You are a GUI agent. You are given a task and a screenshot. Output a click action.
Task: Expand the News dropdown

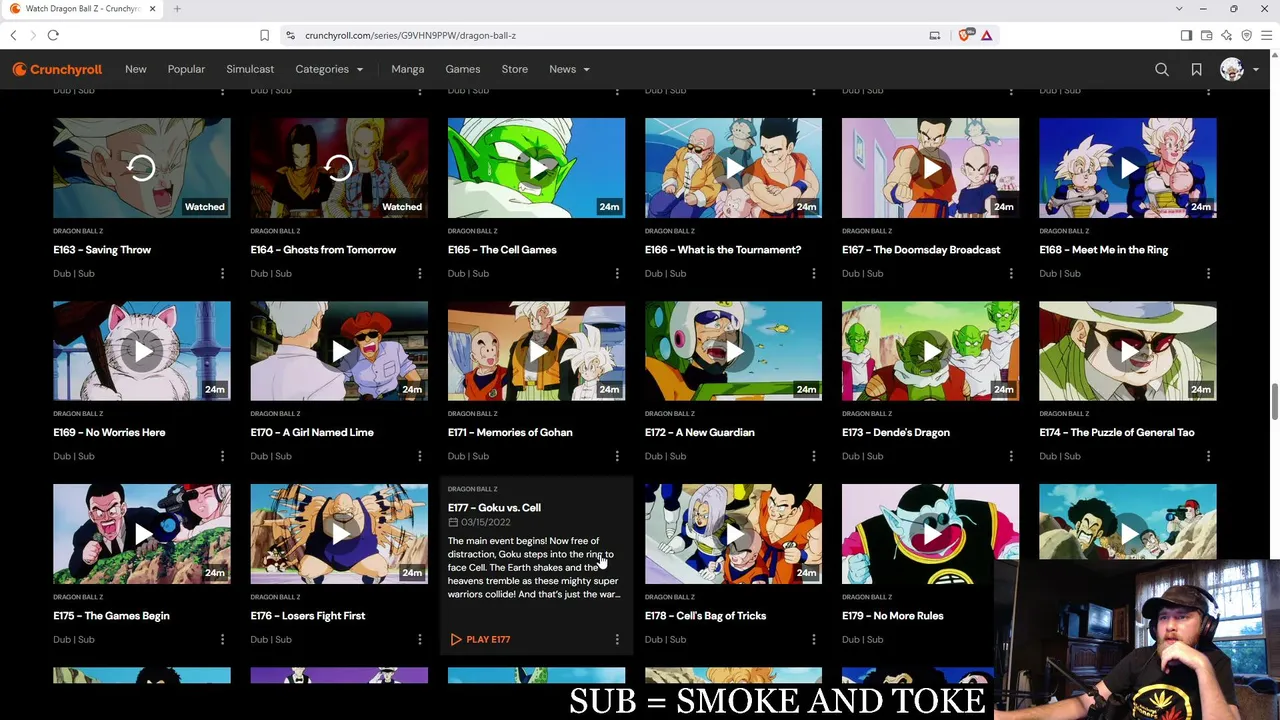569,69
